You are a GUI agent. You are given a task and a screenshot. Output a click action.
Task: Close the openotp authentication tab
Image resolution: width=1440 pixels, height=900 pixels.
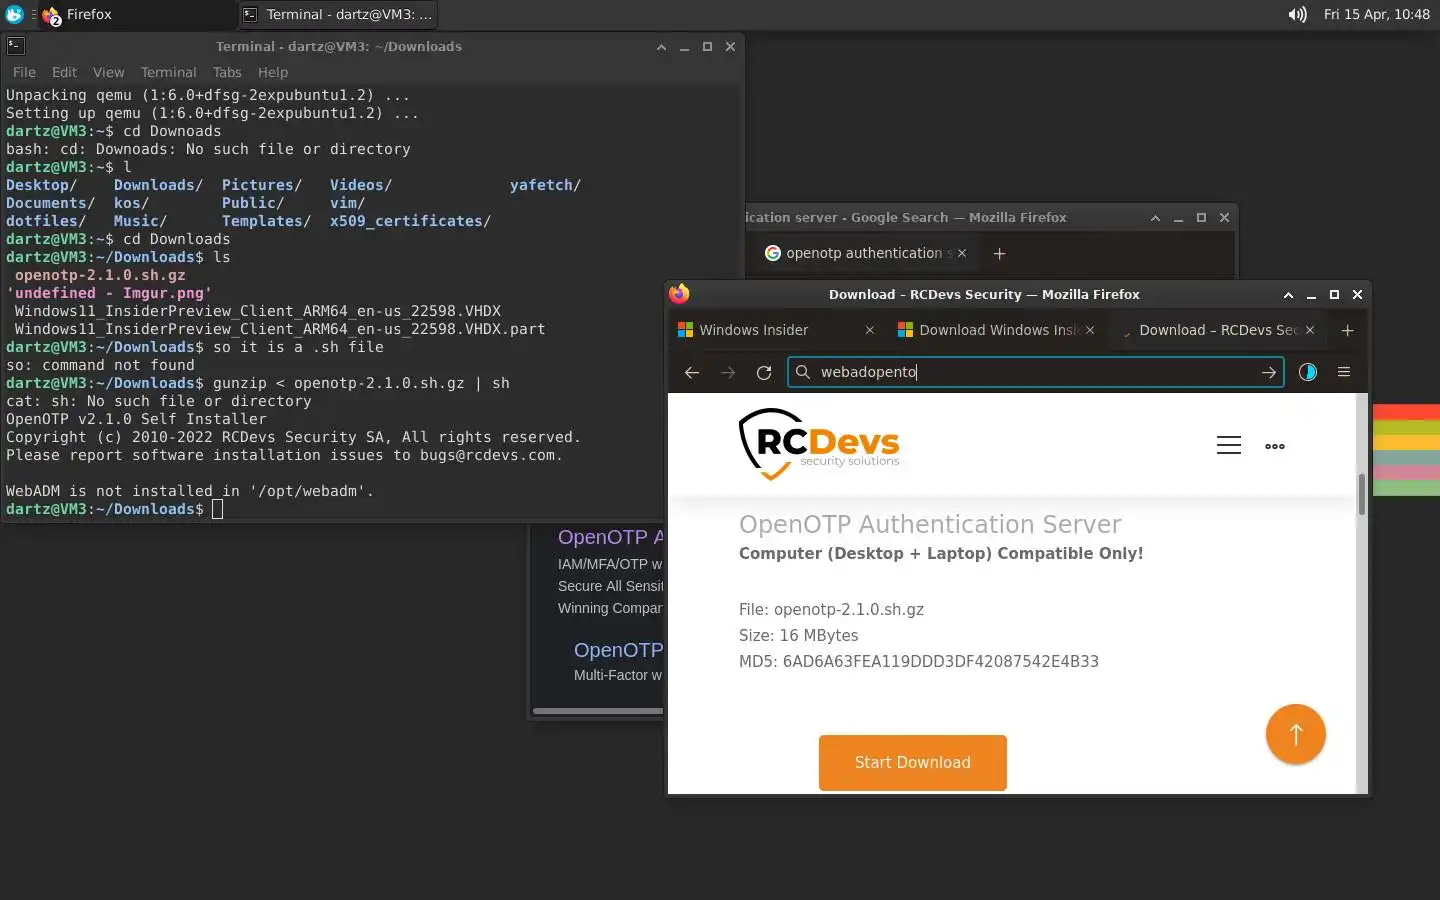tap(962, 253)
